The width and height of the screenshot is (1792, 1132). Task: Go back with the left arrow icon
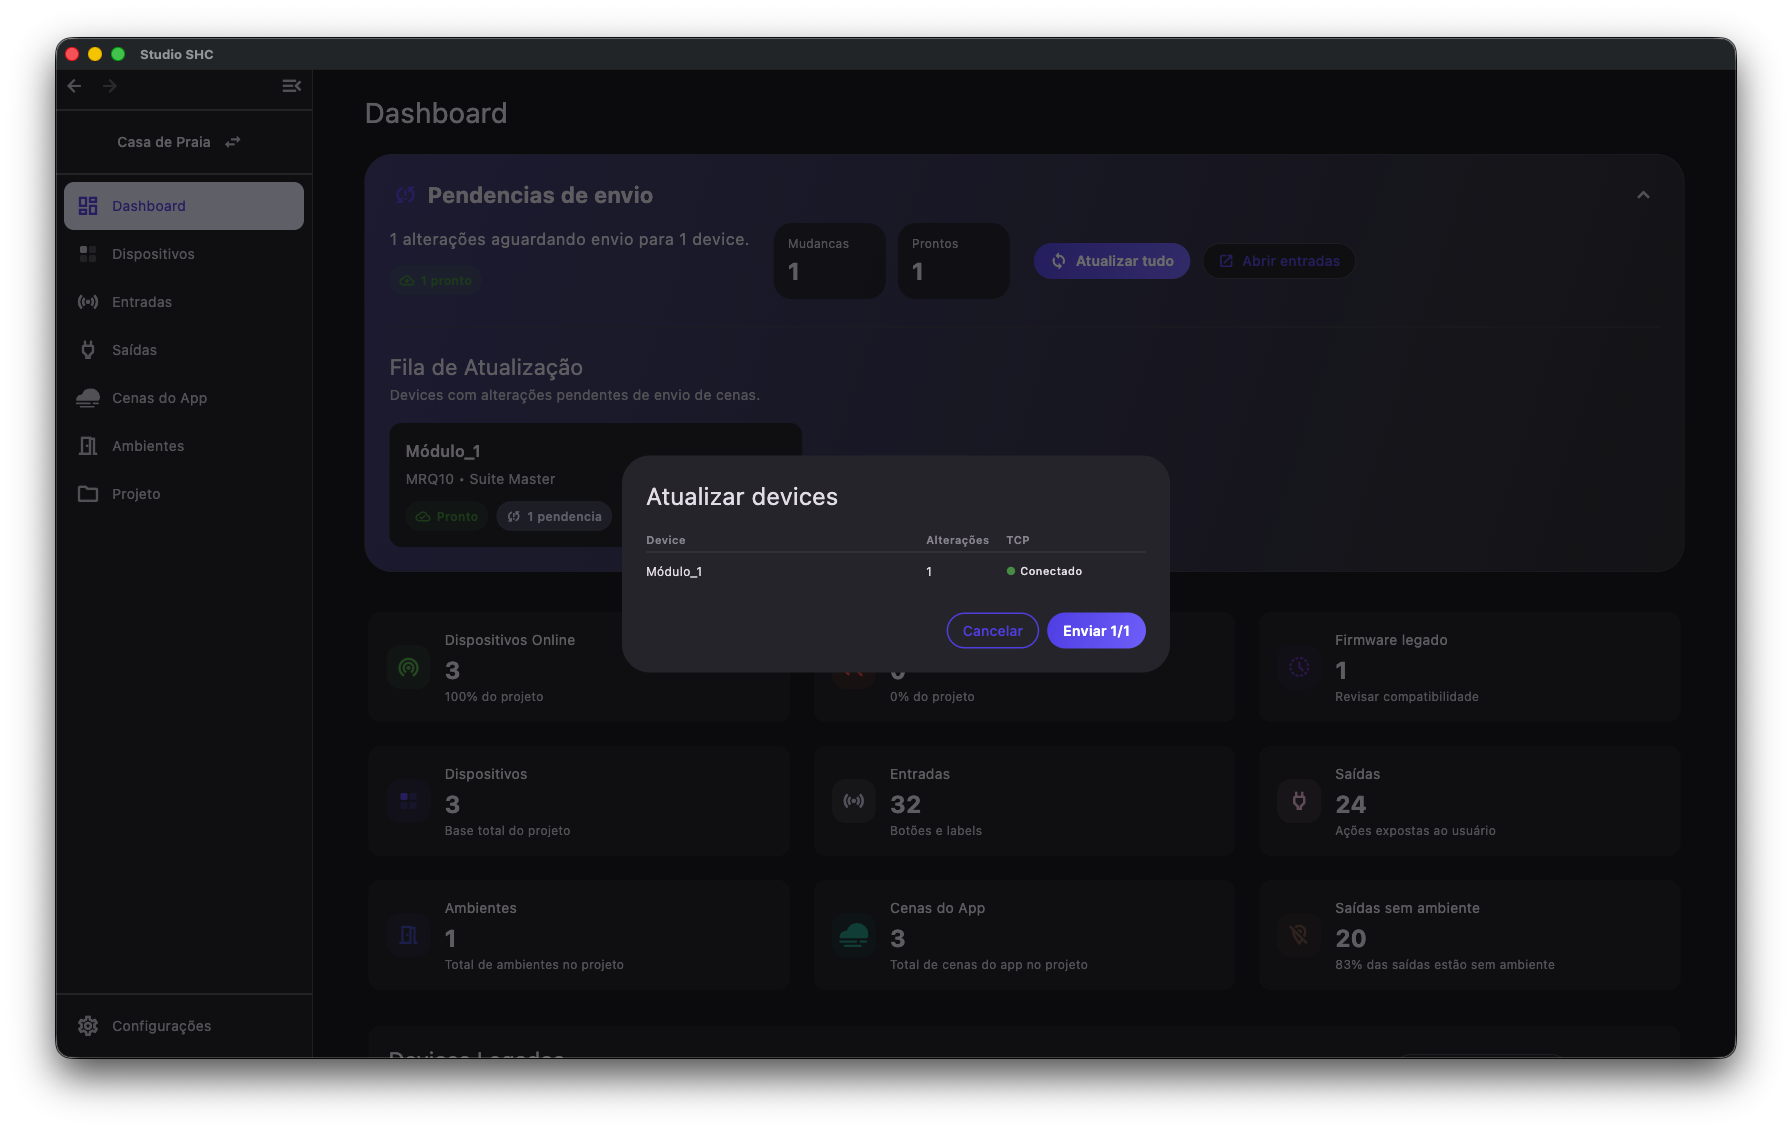pyautogui.click(x=74, y=86)
